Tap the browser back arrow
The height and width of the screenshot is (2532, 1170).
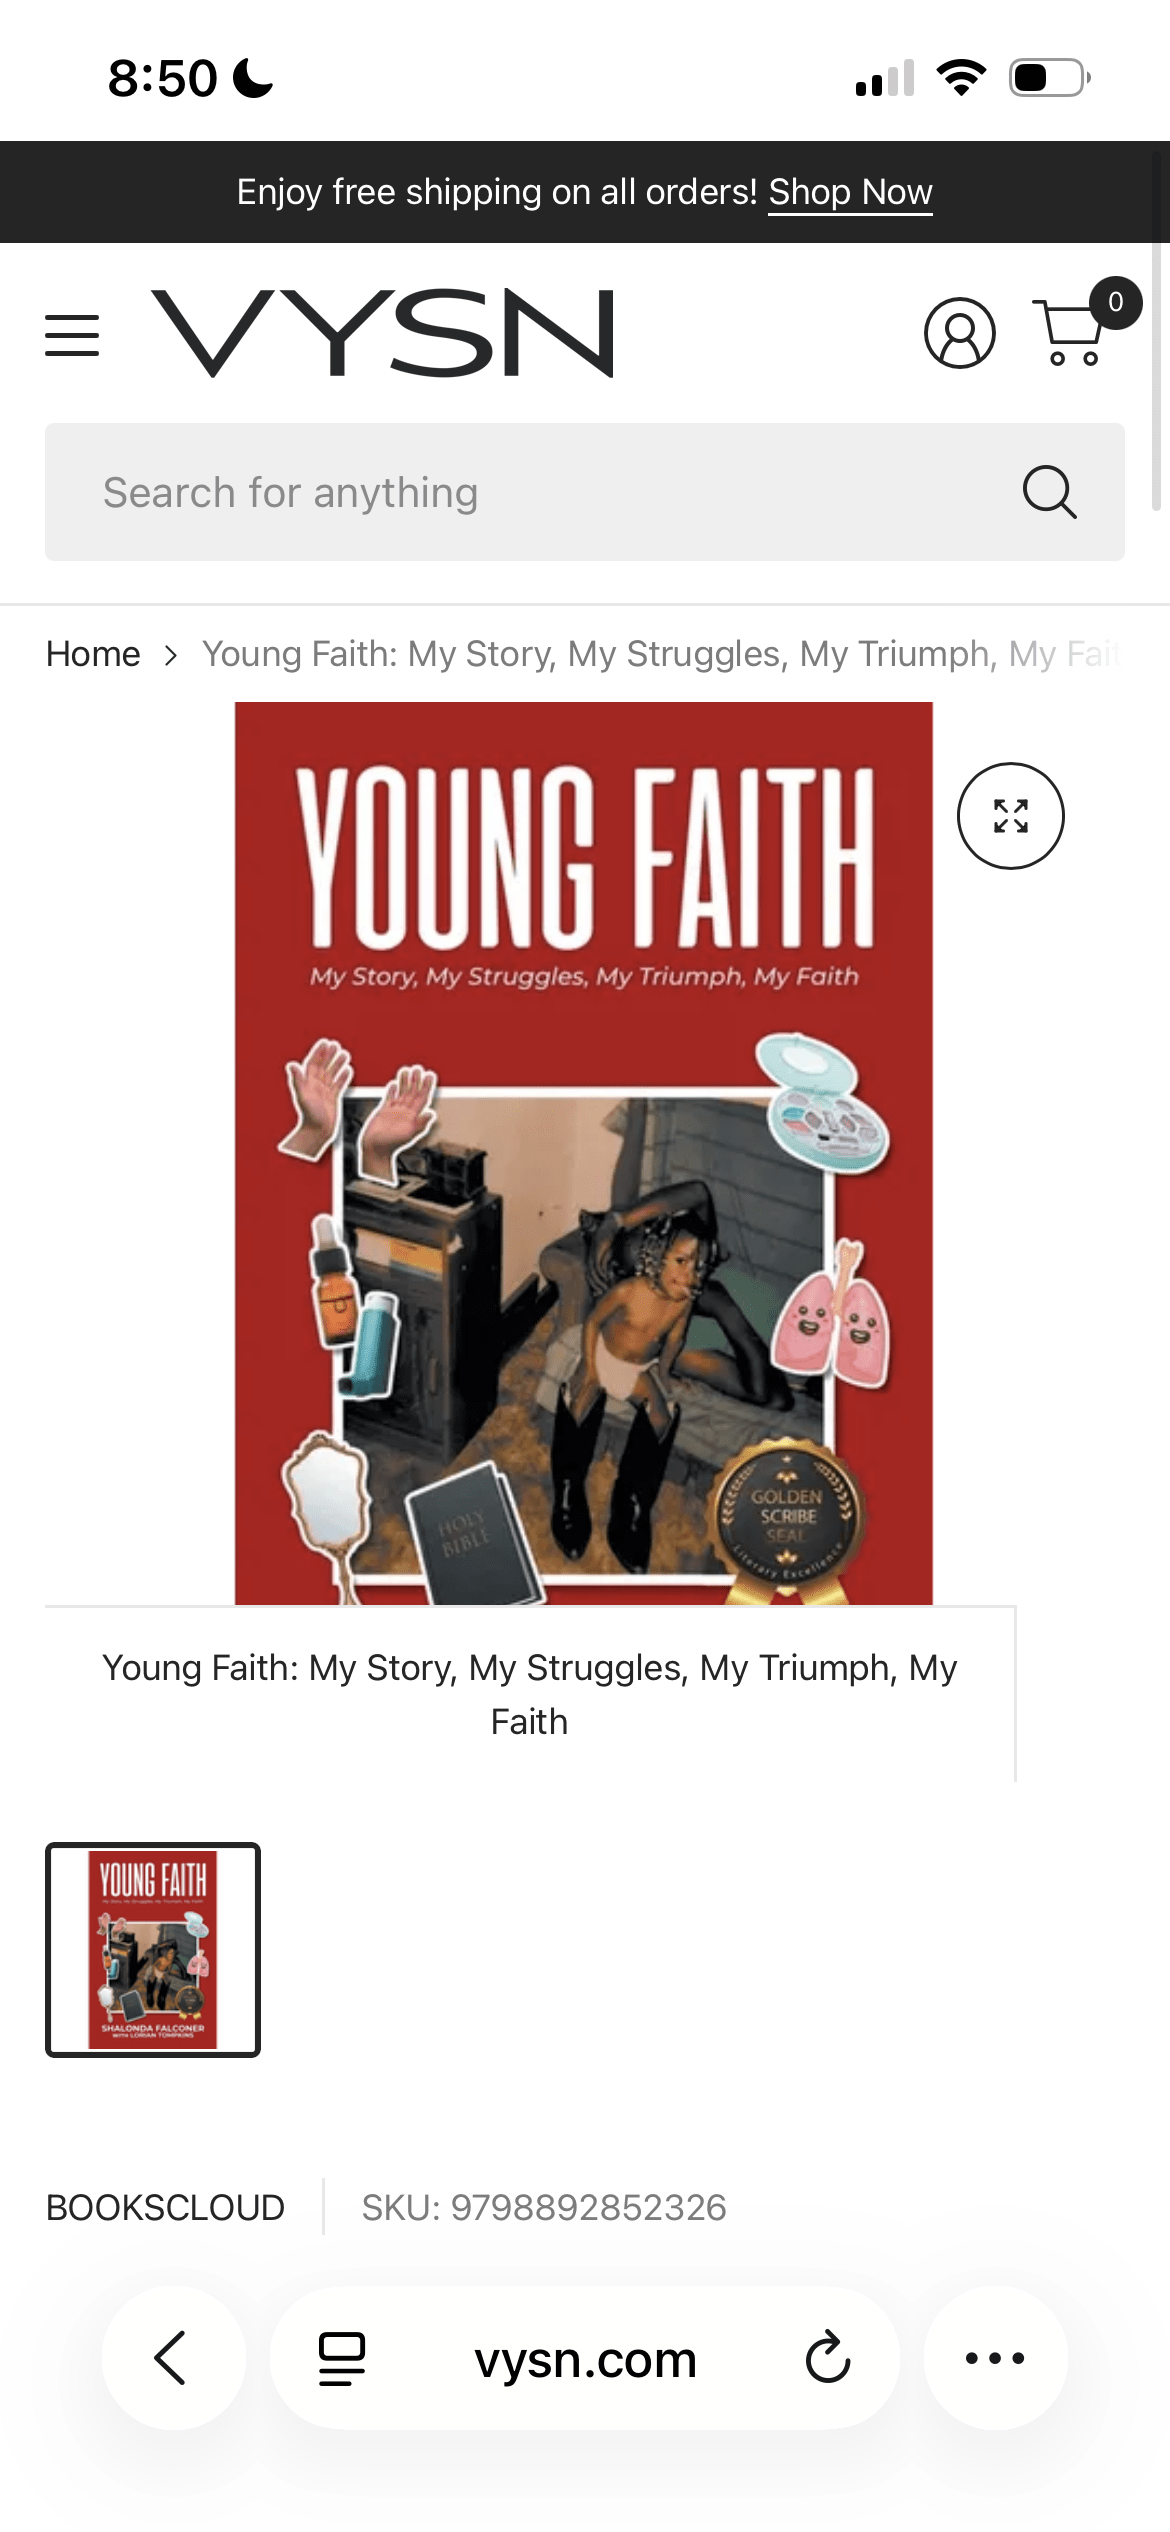tap(172, 2358)
